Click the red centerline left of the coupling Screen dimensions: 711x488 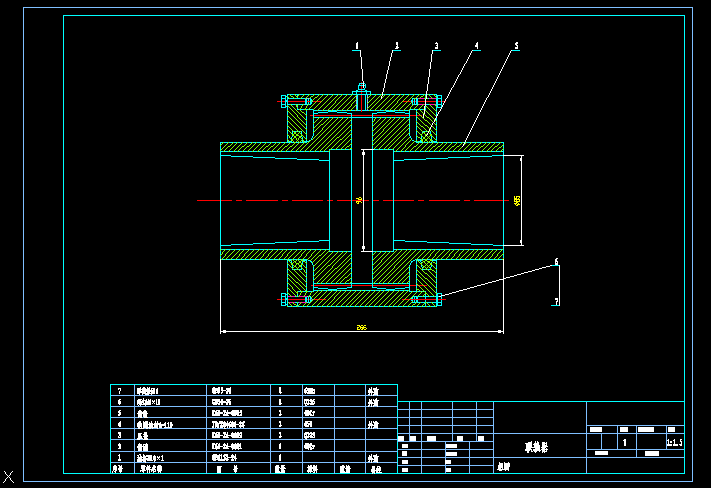click(x=208, y=201)
